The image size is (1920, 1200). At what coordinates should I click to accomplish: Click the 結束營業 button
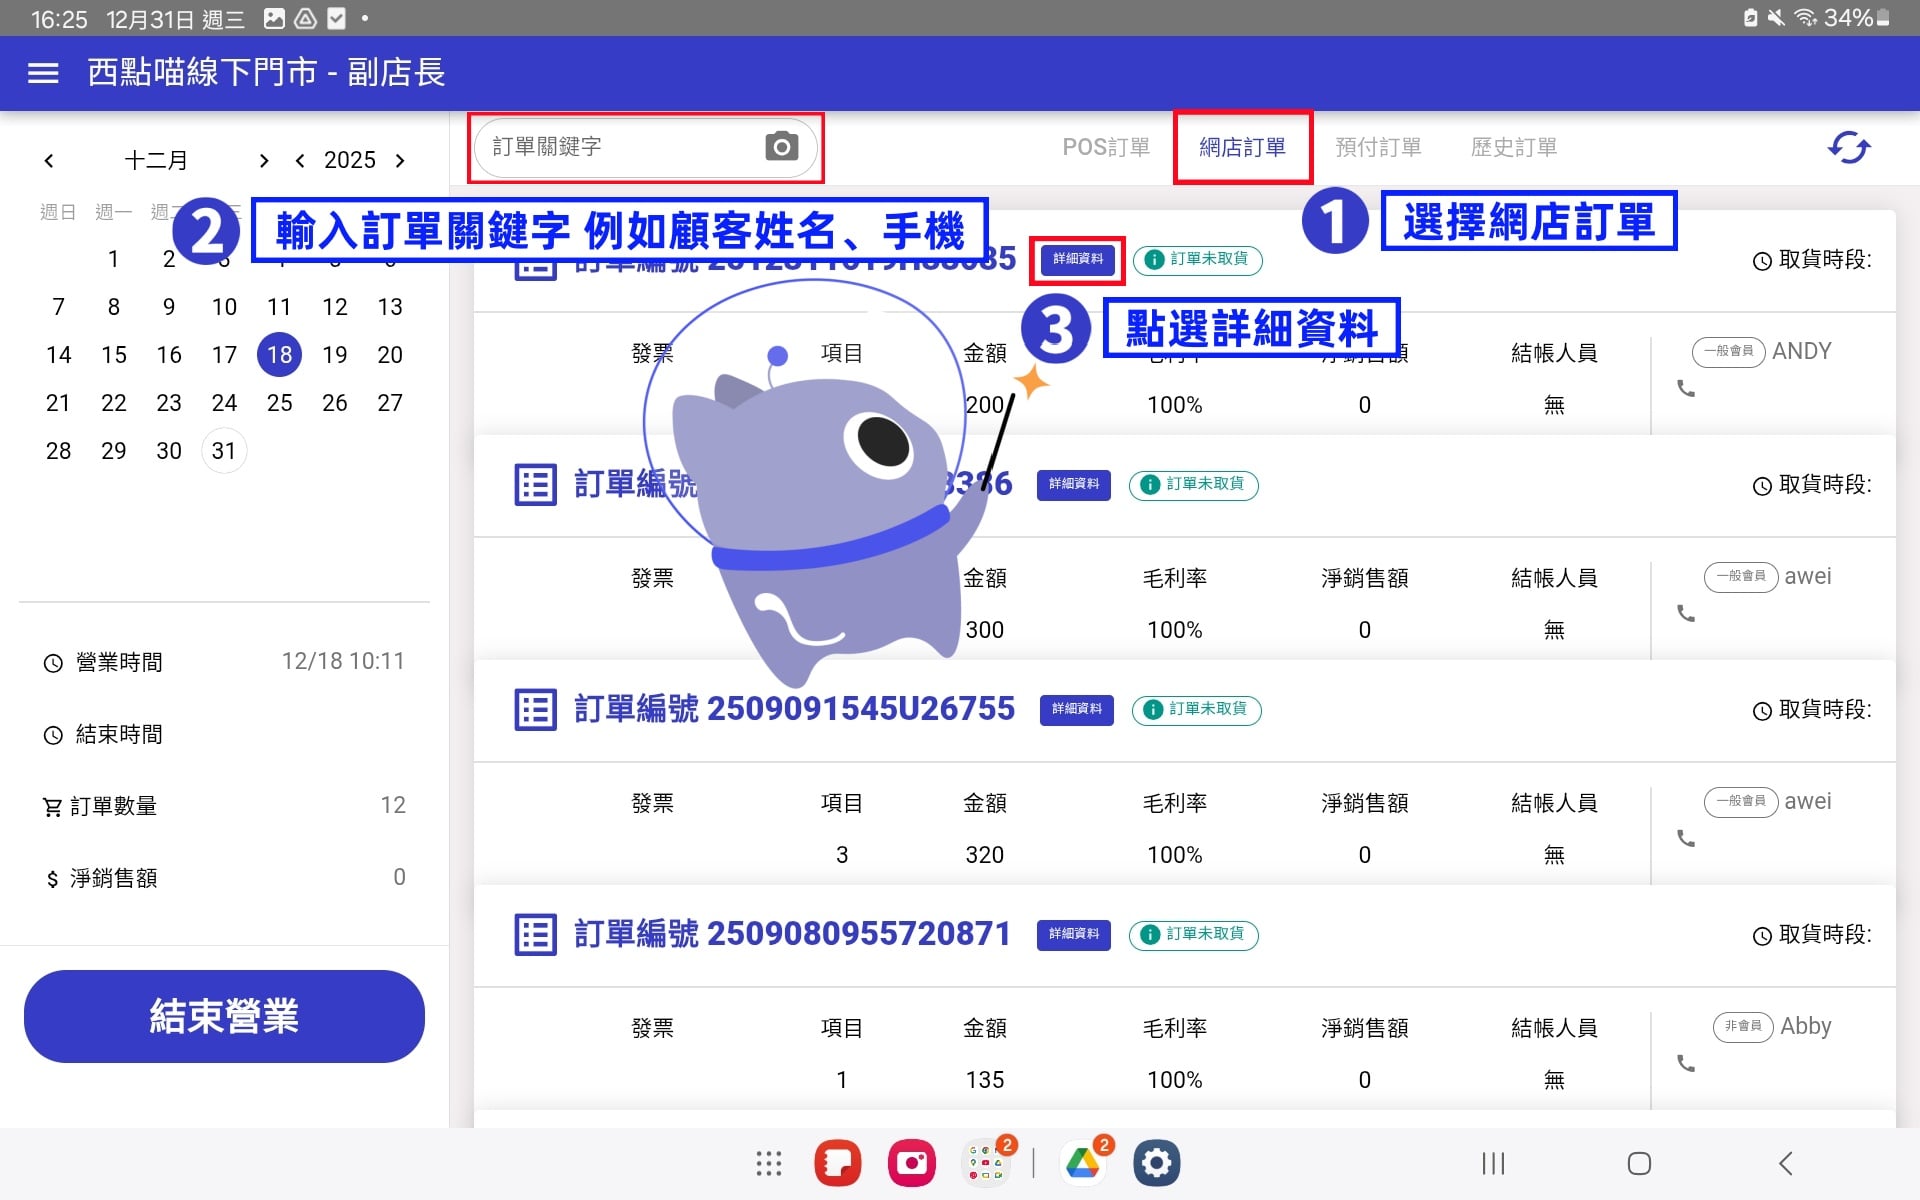(x=224, y=1016)
